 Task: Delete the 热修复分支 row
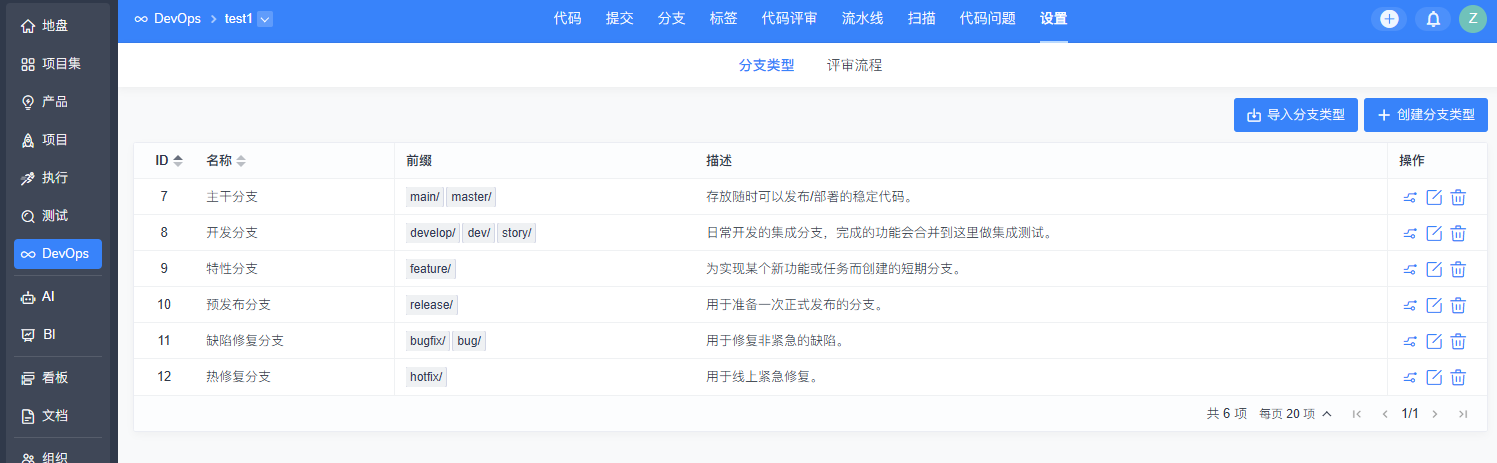click(1458, 377)
